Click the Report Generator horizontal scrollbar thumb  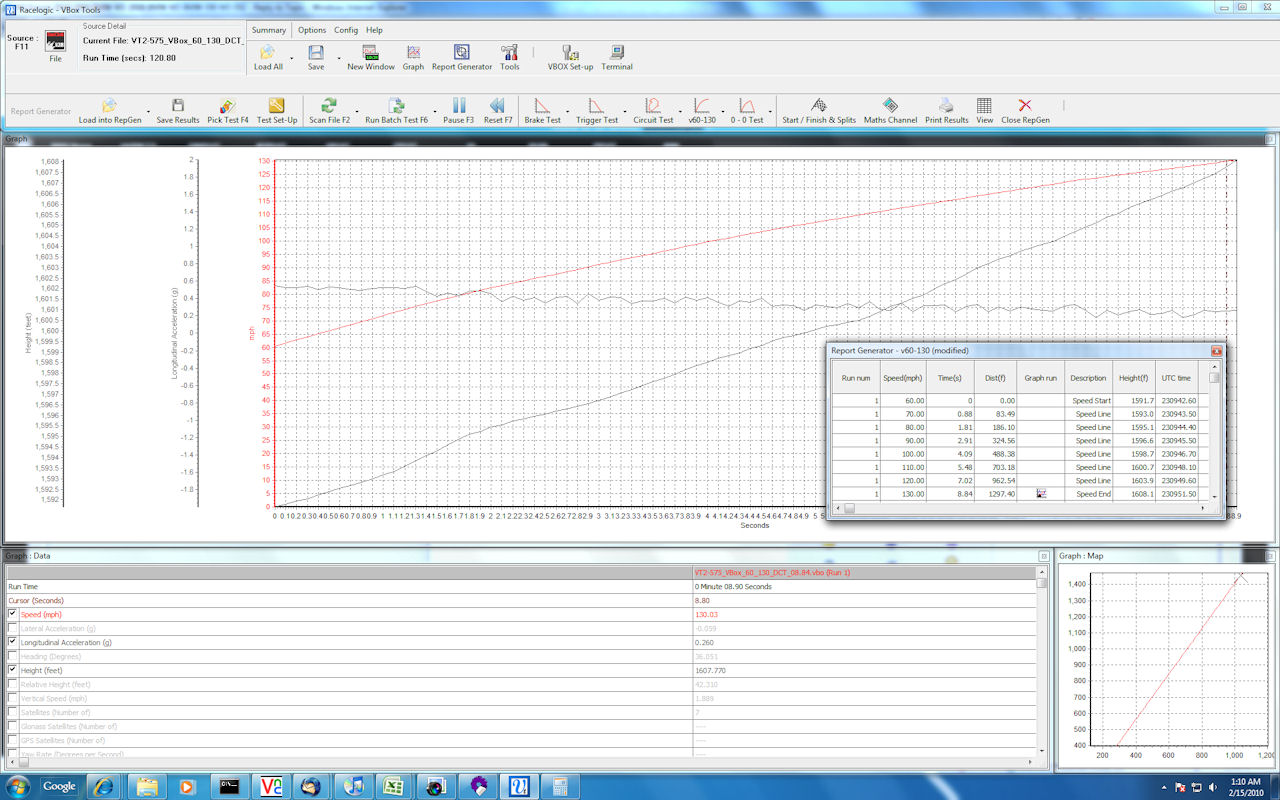coord(849,508)
